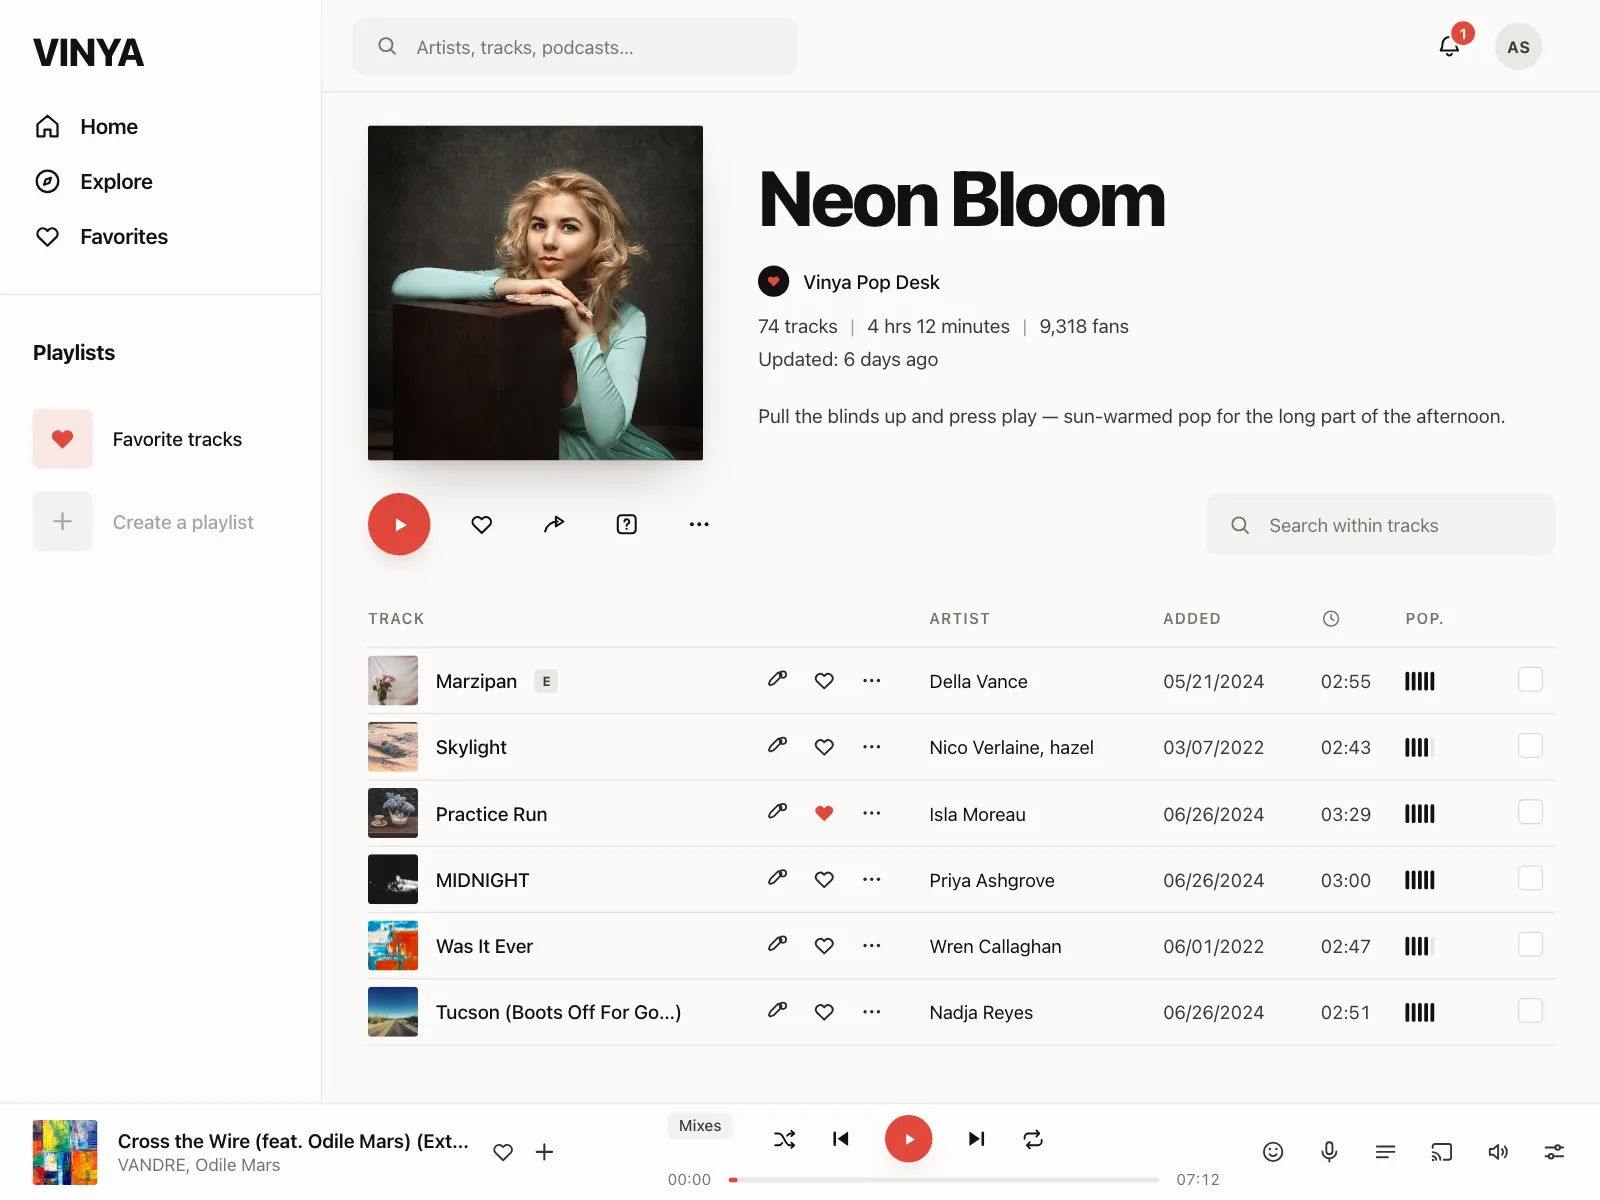Image resolution: width=1600 pixels, height=1200 pixels.
Task: Open more options for Practice Run
Action: coord(872,813)
